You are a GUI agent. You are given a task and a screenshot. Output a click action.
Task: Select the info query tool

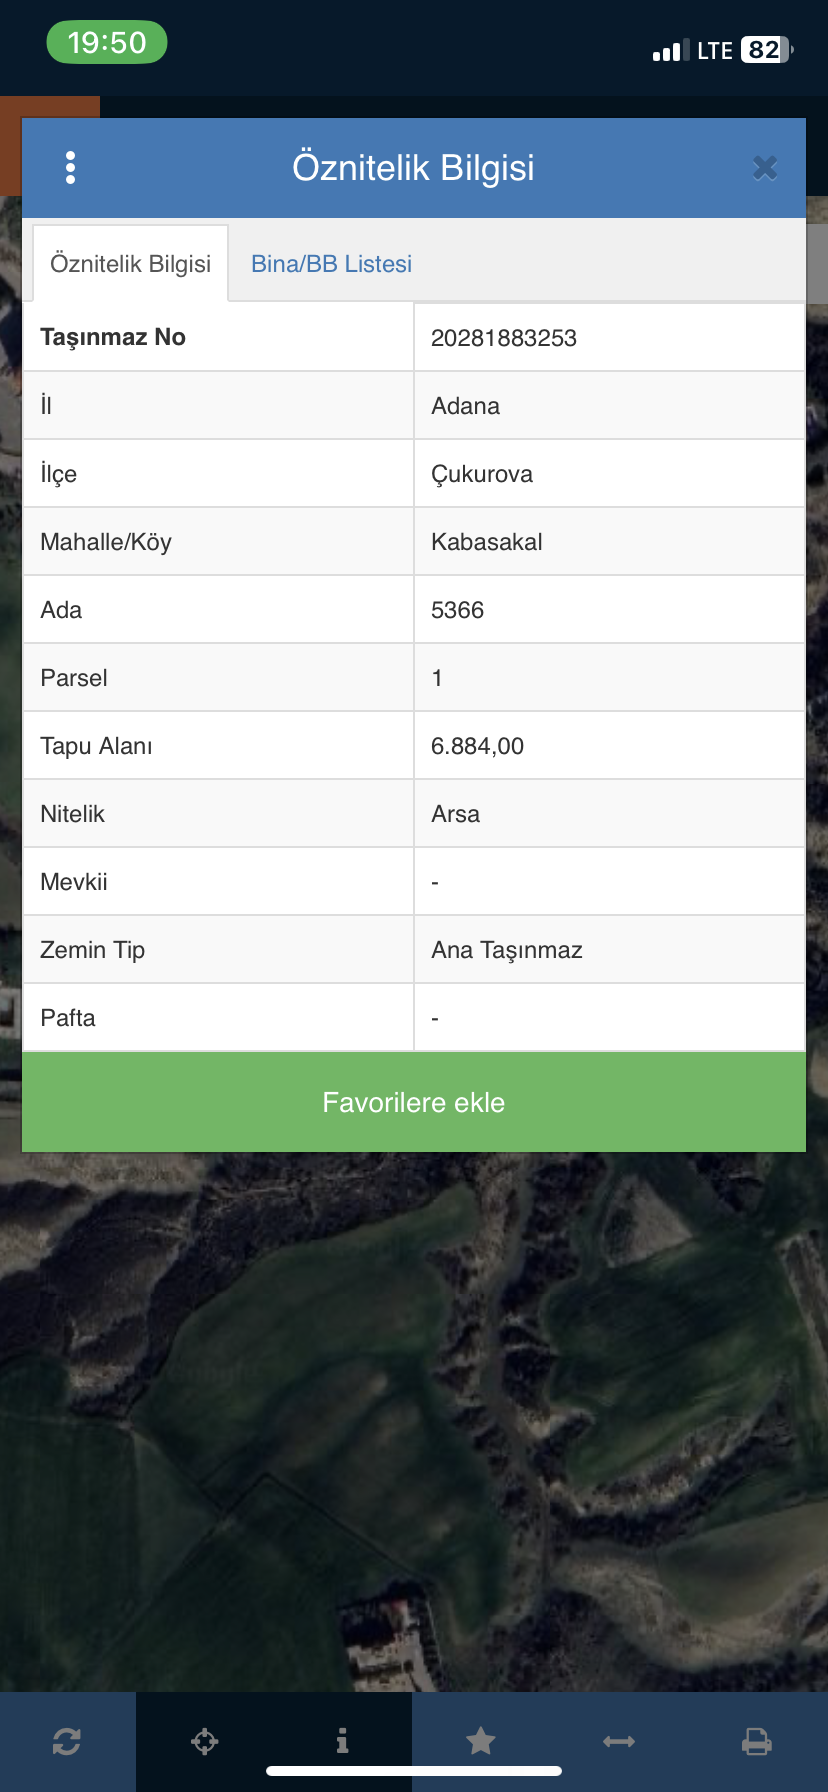coord(343,1742)
